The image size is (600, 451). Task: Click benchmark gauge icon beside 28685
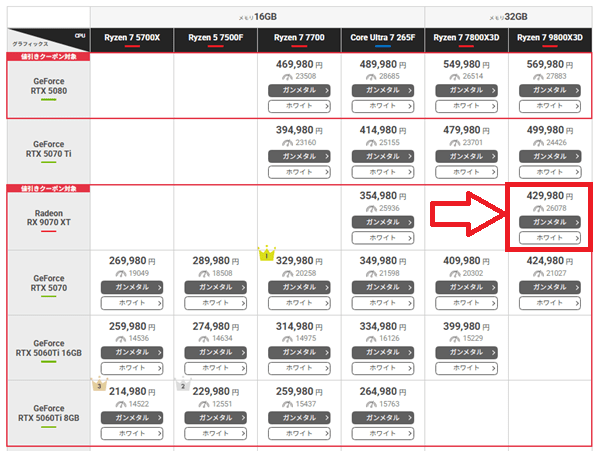(371, 77)
